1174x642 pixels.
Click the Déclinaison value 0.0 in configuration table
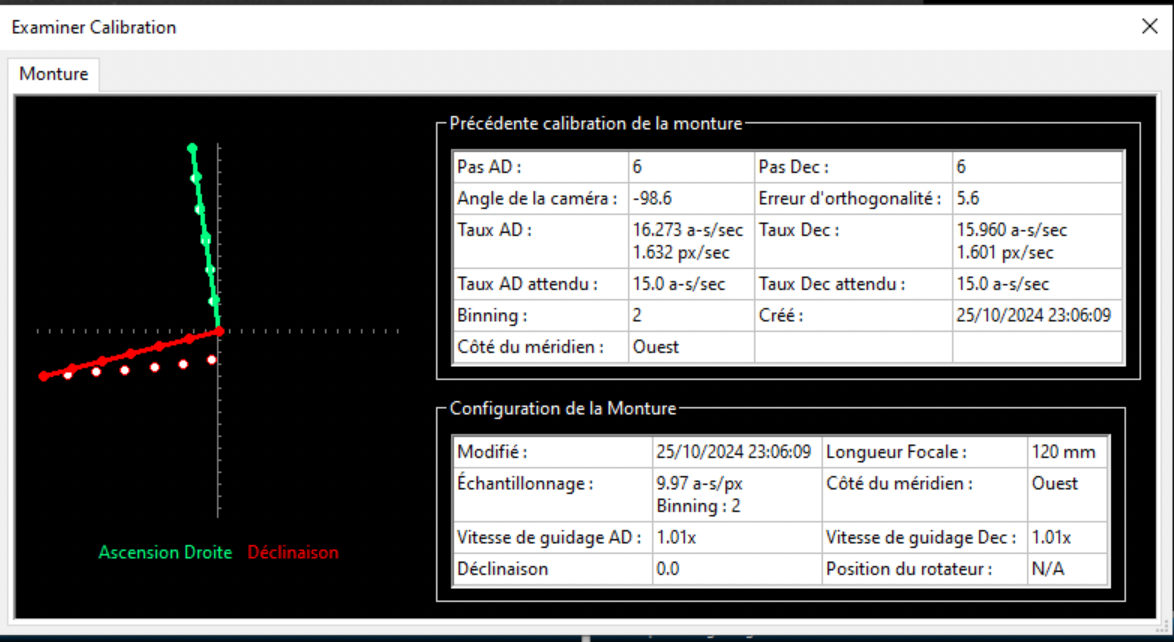(668, 569)
